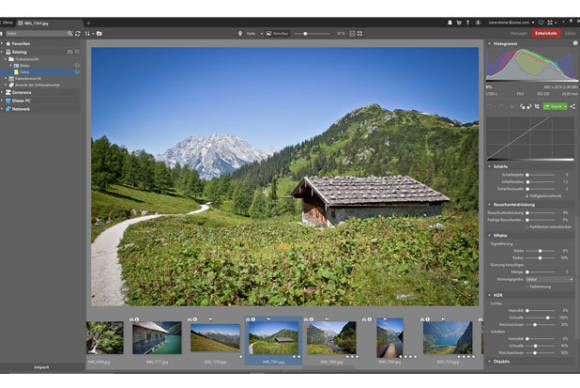The image size is (580, 388).
Task: Click the refresh icon beside the search field
Action: pos(78,34)
